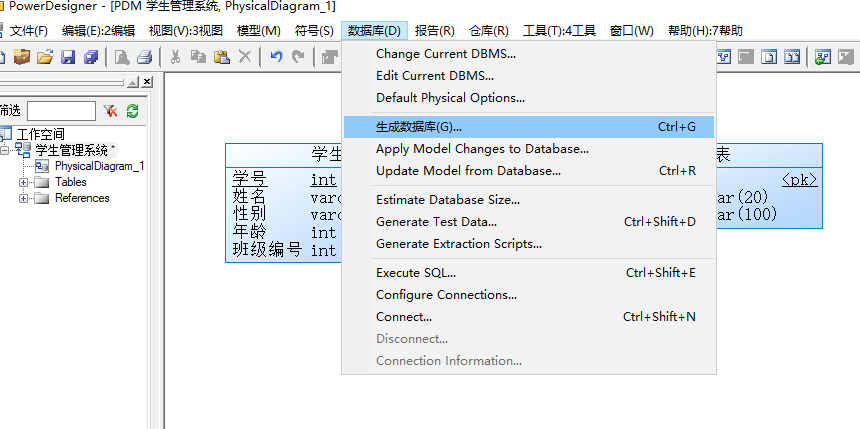Collapse the 学生管理系统 tree node
This screenshot has width=860, height=429.
coord(4,150)
